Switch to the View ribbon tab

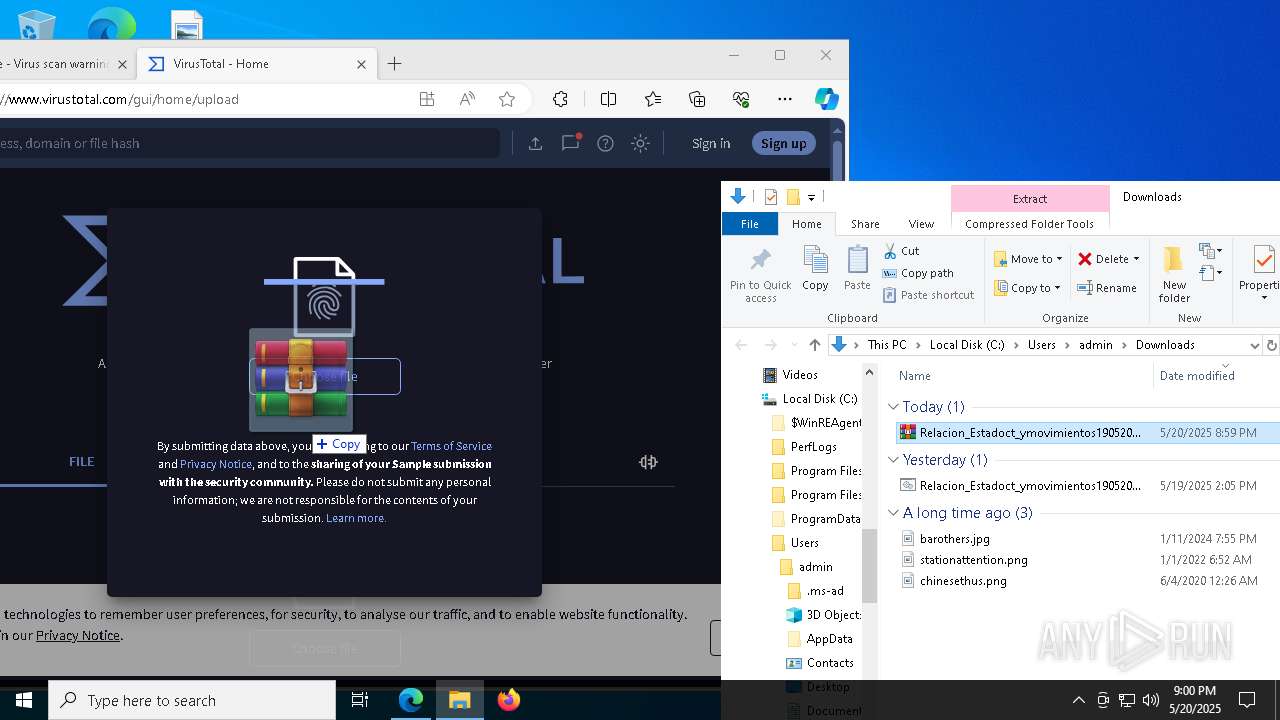[x=921, y=224]
